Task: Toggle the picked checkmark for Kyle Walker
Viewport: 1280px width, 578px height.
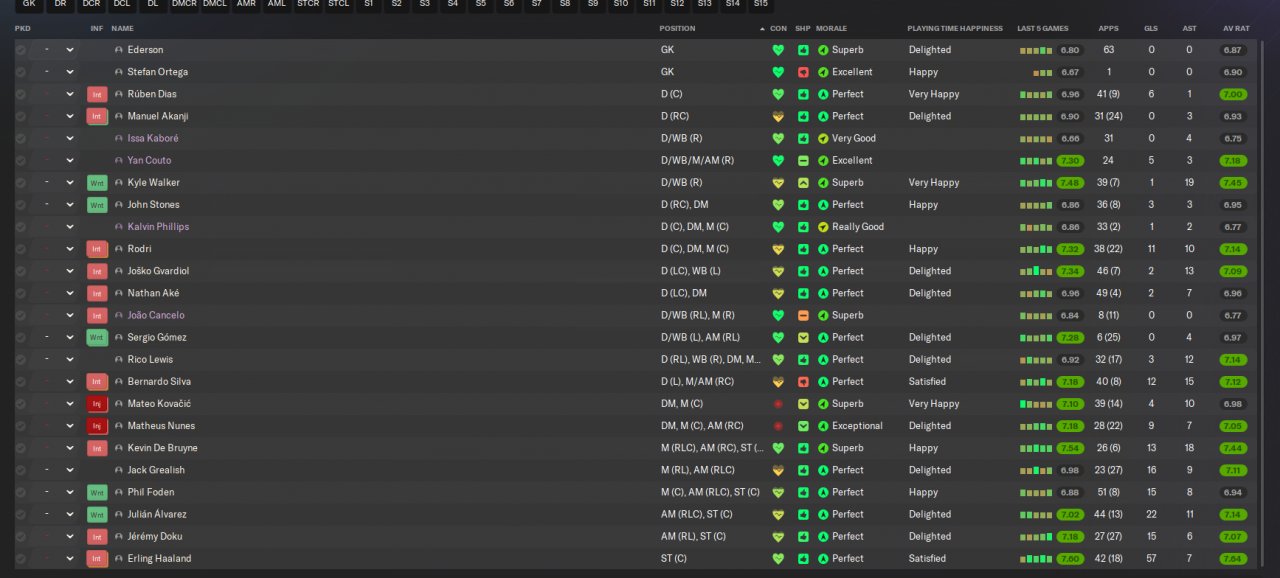Action: click(x=21, y=183)
